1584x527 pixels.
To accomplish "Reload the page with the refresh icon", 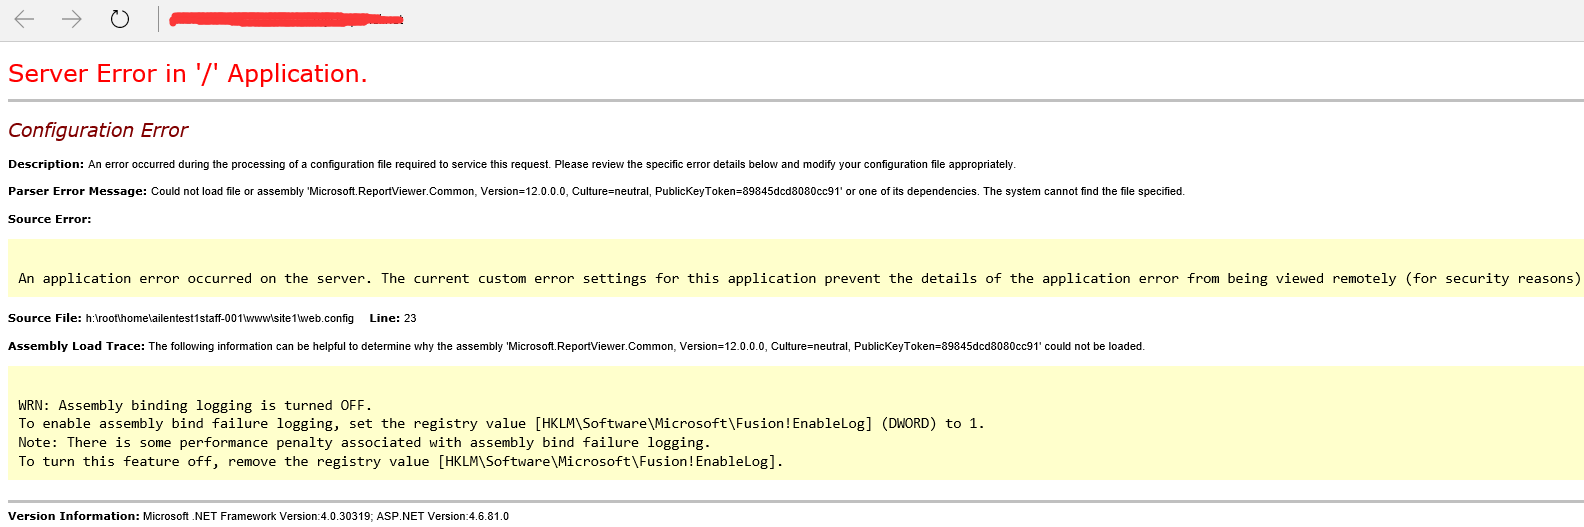I will [x=120, y=19].
